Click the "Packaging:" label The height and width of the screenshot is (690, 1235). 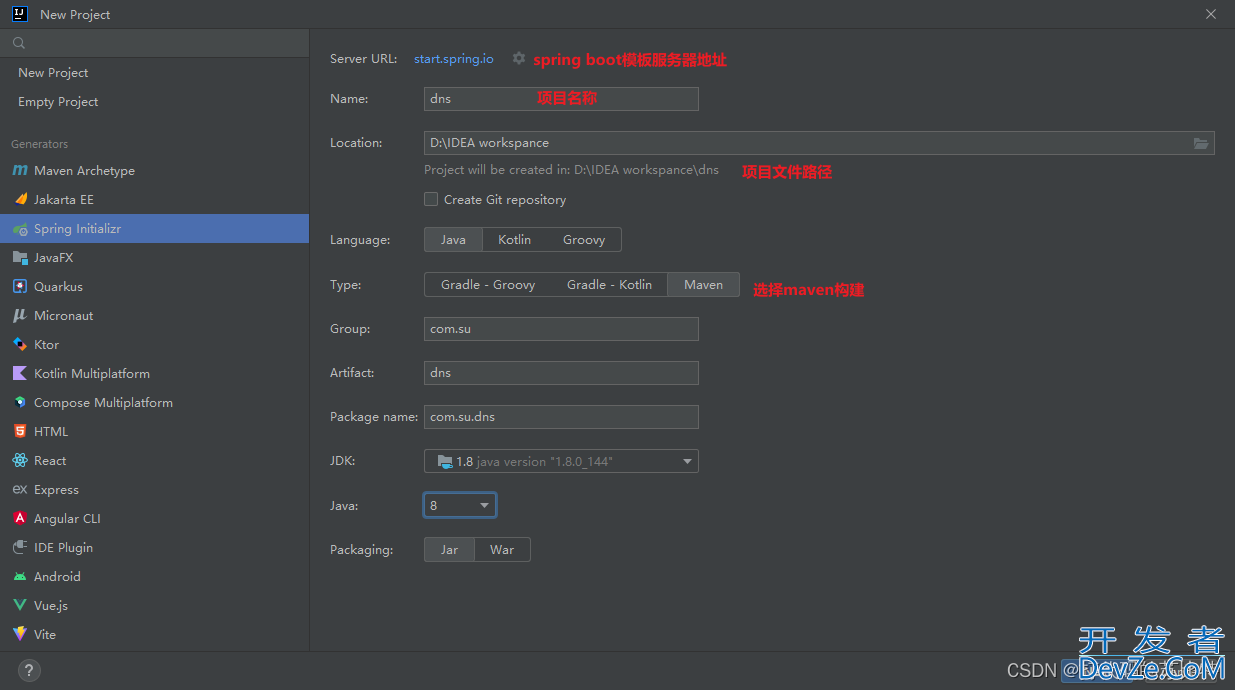(x=361, y=550)
